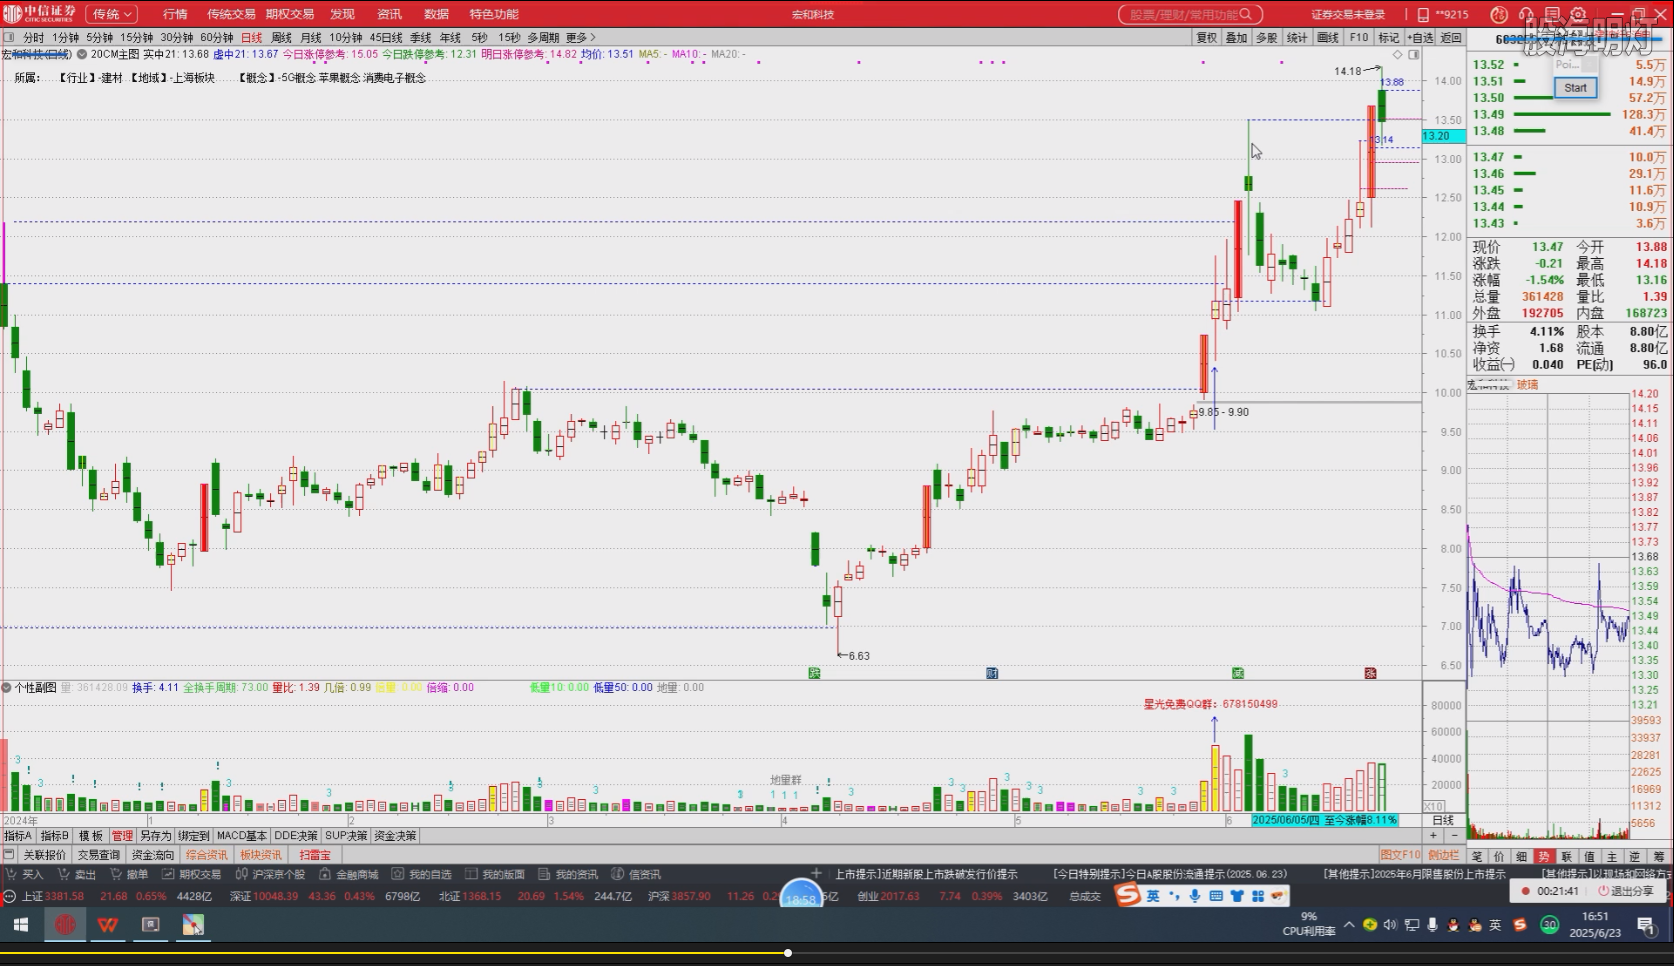Viewport: 1674px width, 966px height.
Task: Switch to 分时 chart period
Action: coord(33,38)
